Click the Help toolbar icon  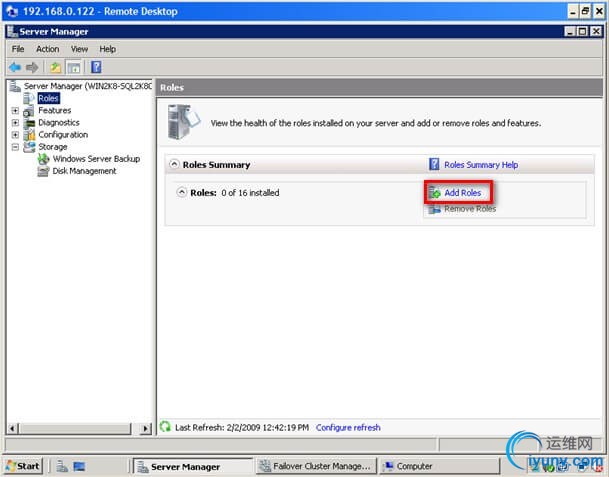tap(96, 67)
